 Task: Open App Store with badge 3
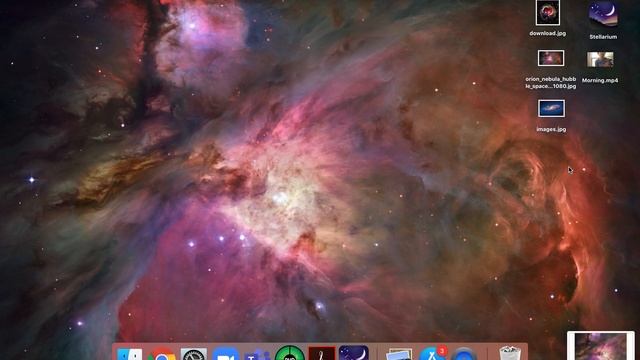point(432,353)
